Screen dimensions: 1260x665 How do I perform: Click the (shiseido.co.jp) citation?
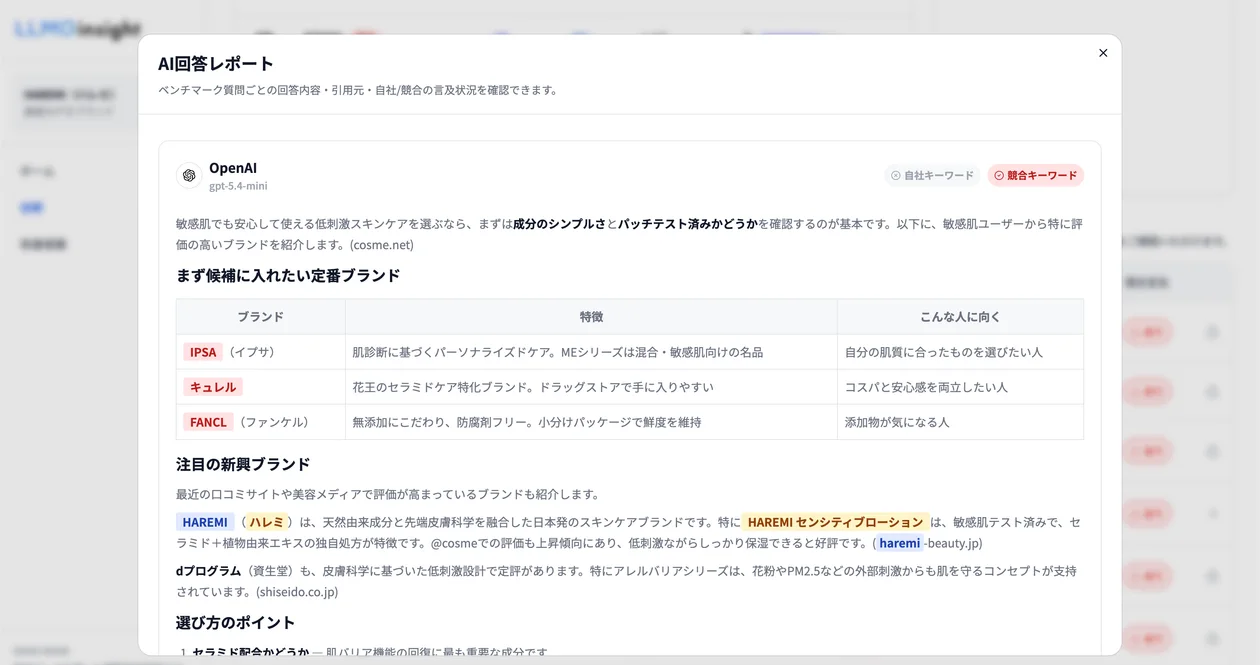pyautogui.click(x=297, y=592)
